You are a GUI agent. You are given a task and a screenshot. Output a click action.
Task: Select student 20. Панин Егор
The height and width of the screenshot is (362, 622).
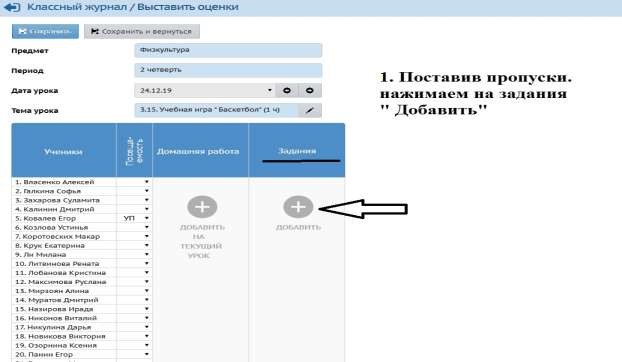click(x=44, y=354)
